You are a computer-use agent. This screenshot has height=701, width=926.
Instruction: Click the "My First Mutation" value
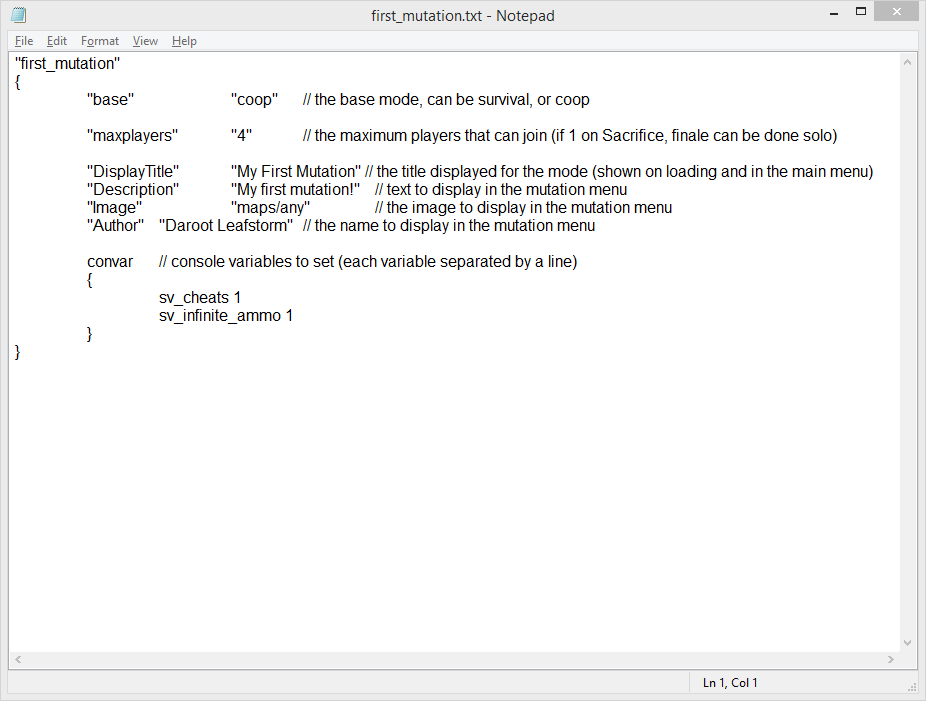[x=296, y=172]
